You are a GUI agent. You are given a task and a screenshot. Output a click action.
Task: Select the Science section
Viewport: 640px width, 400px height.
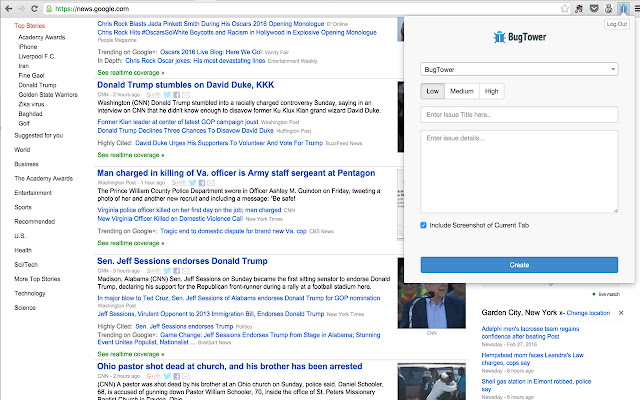[25, 308]
